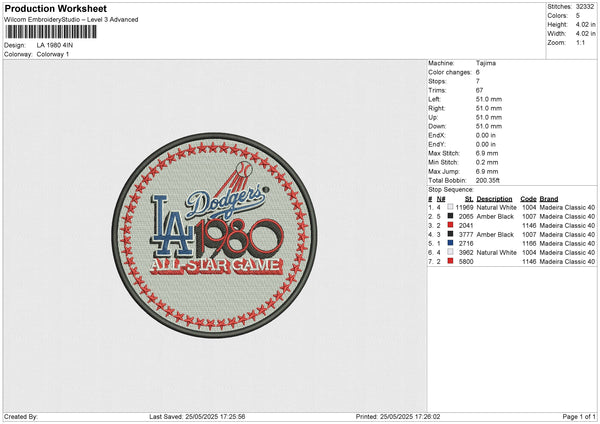Click the "Production Worksheet" title
The image size is (600, 424).
click(55, 8)
